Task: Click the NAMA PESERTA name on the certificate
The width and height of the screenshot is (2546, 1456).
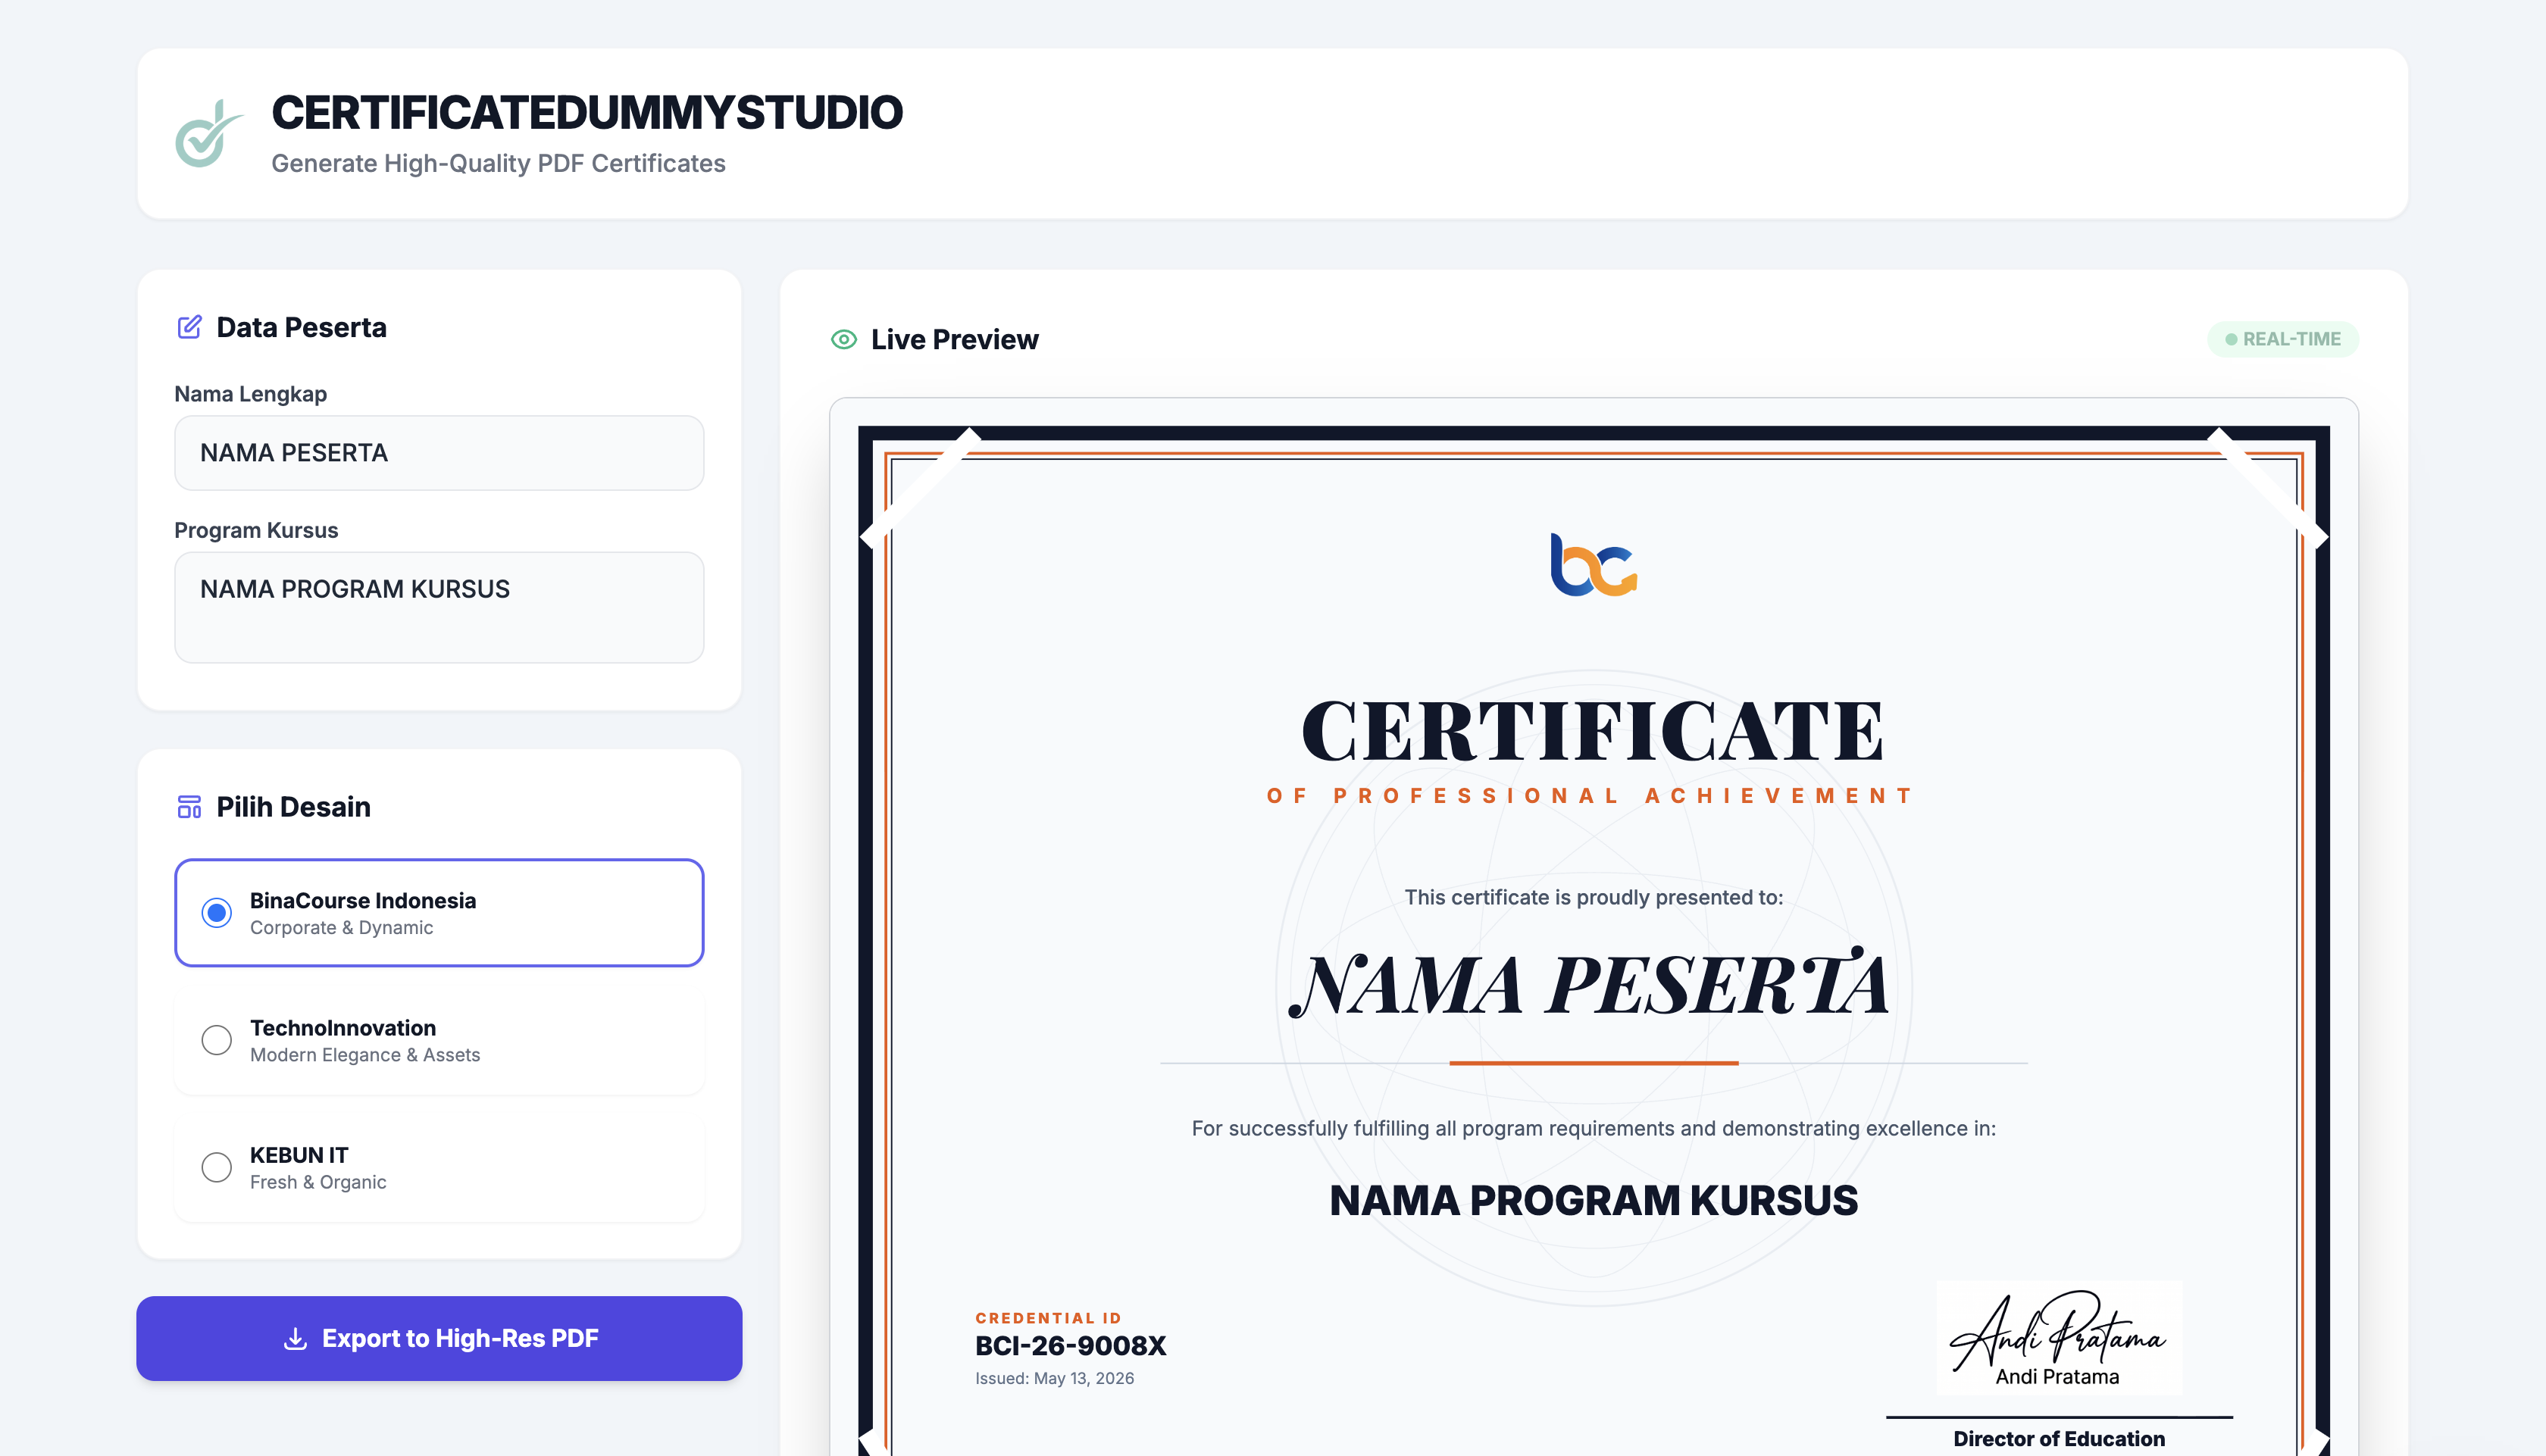Action: coord(1590,984)
